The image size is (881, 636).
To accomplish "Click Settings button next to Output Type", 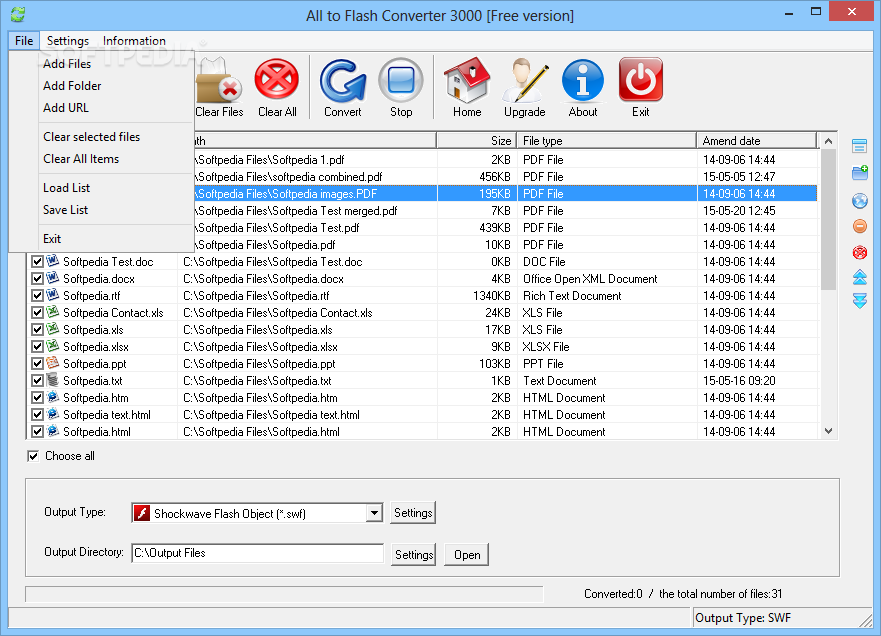I will click(x=413, y=513).
